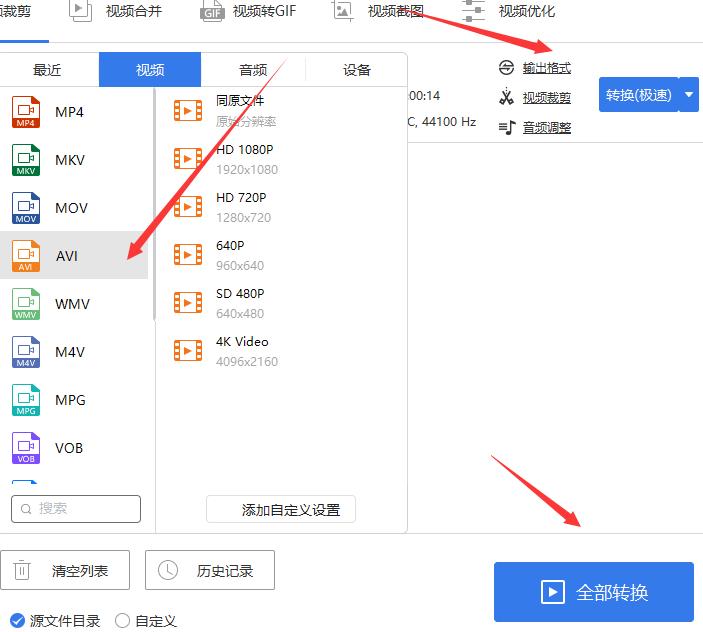
Task: Select the MPG format icon
Action: [x=26, y=400]
